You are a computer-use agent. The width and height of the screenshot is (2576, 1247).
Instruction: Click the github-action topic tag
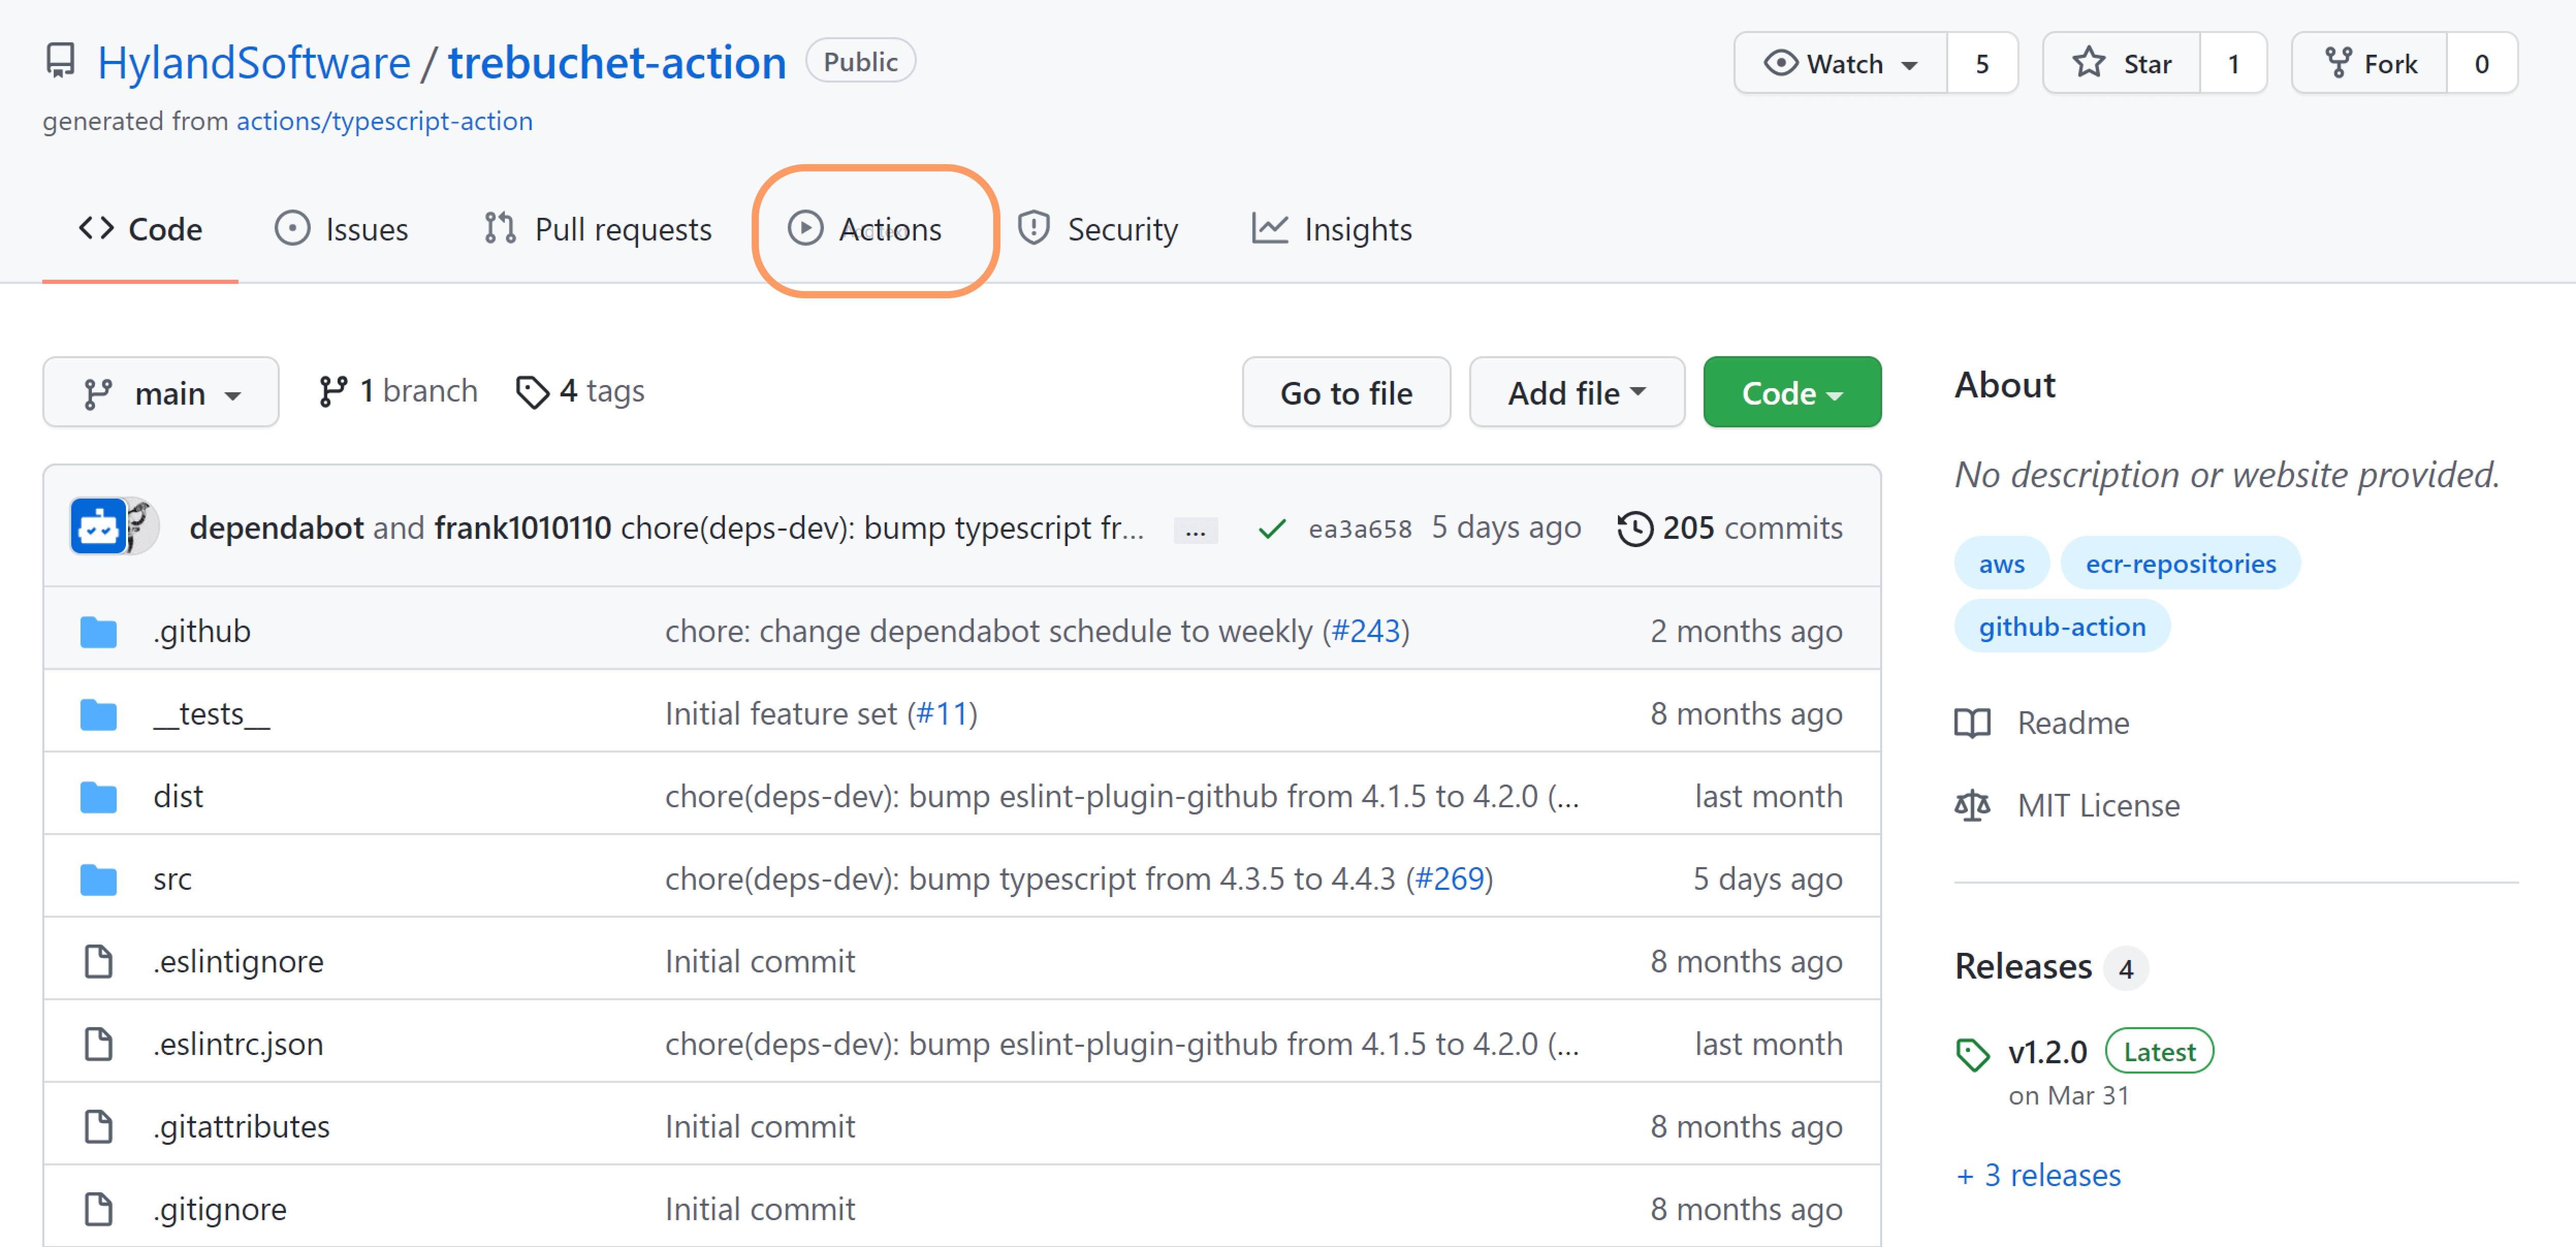[2062, 627]
